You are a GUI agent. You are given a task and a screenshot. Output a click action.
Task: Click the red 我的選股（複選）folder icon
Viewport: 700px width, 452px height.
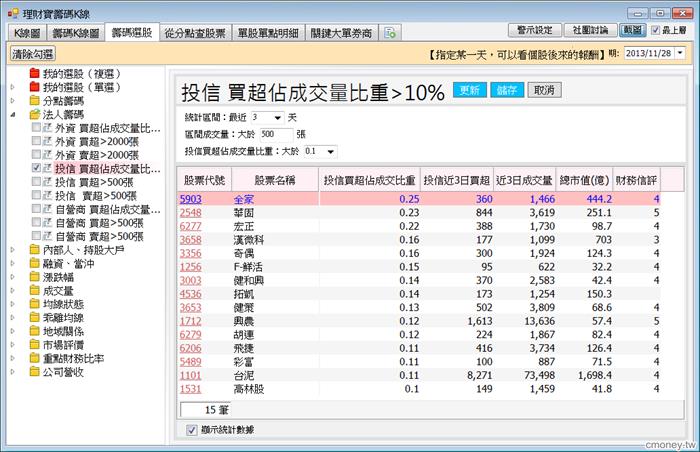[x=34, y=73]
